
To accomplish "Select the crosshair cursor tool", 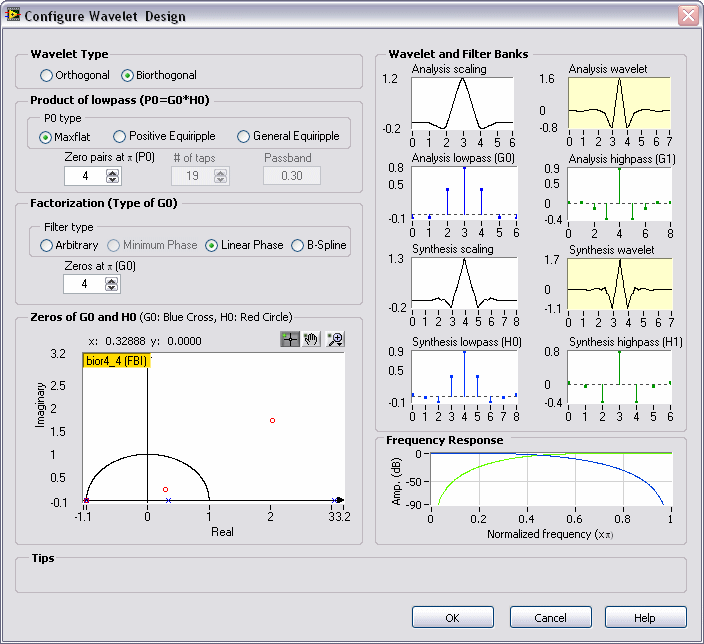I will point(290,339).
